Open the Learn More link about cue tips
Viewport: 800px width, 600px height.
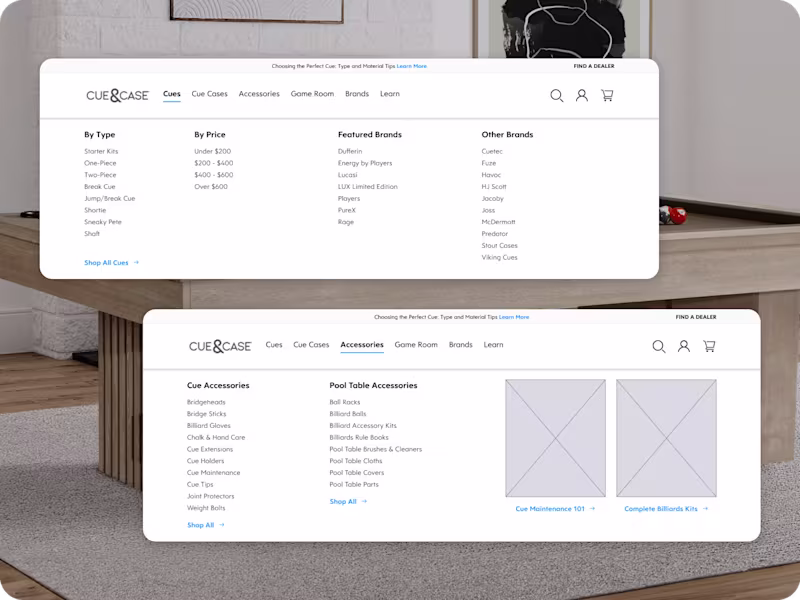click(412, 66)
